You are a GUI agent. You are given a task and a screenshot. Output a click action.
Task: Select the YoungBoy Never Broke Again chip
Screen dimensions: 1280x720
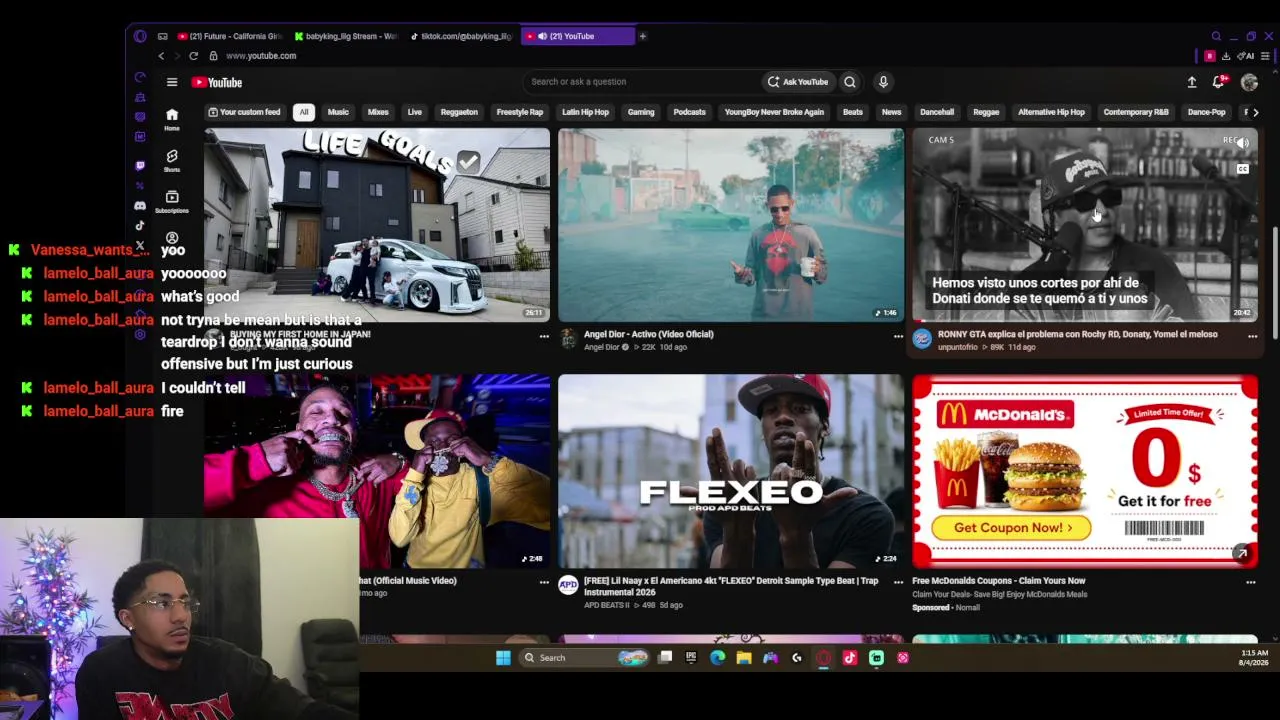pos(774,112)
